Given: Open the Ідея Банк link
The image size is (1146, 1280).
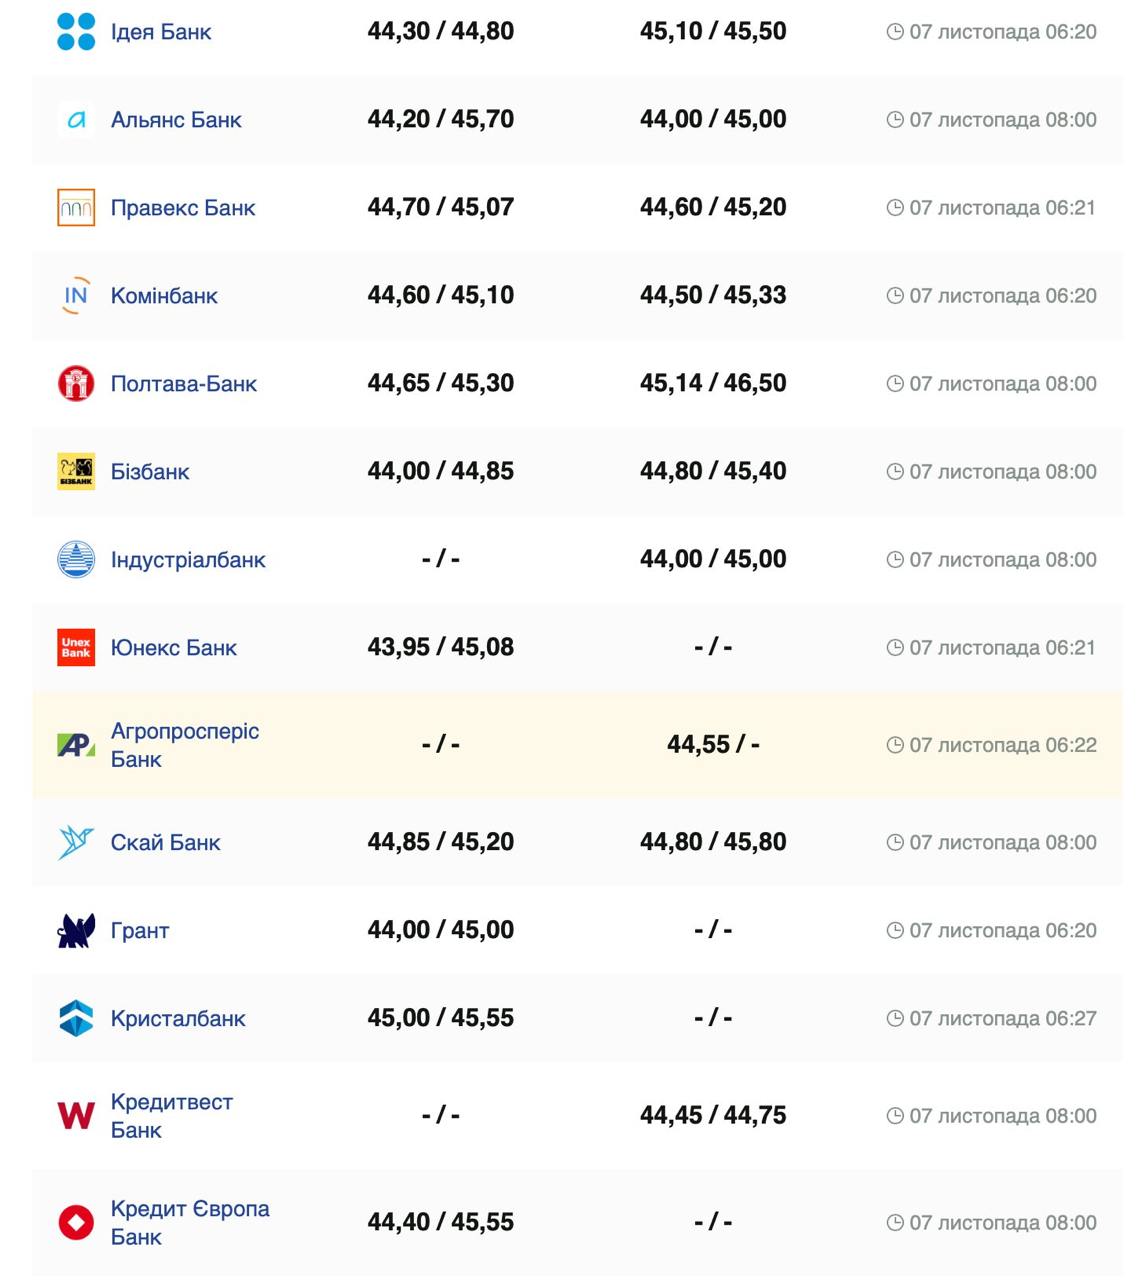Looking at the screenshot, I should 161,32.
